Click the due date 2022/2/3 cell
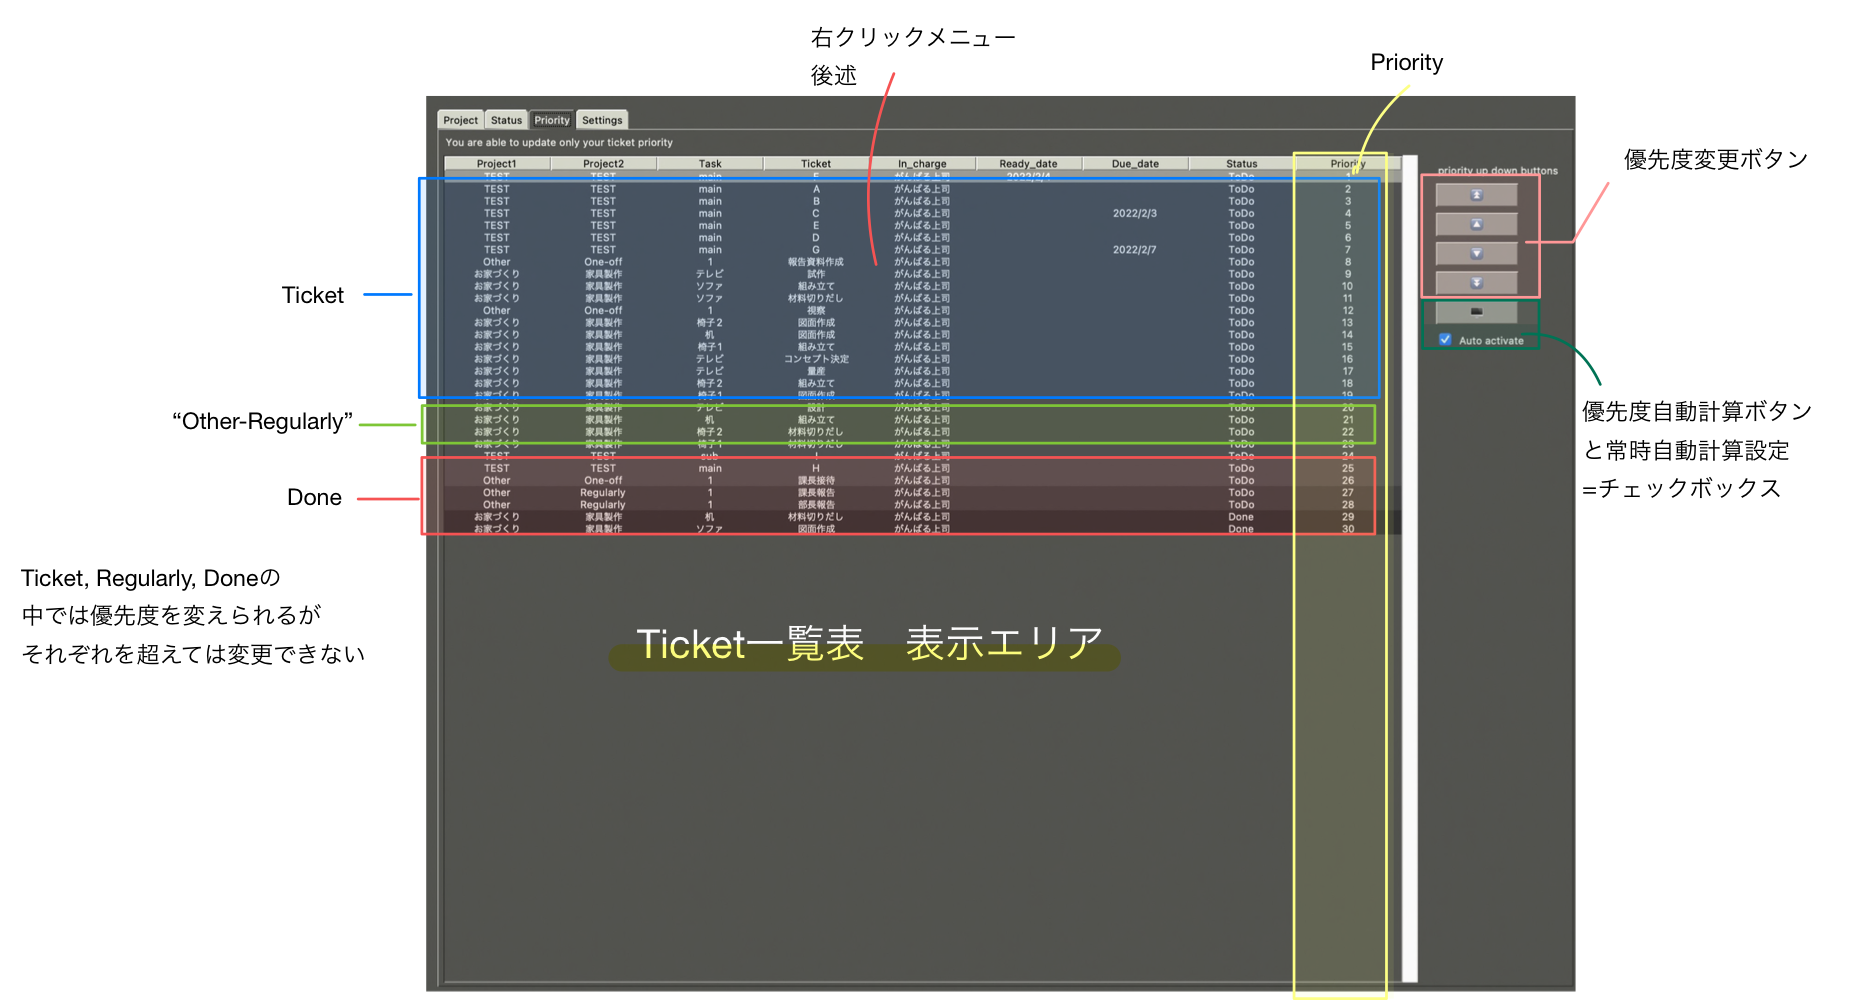This screenshot has width=1855, height=1000. click(1135, 213)
